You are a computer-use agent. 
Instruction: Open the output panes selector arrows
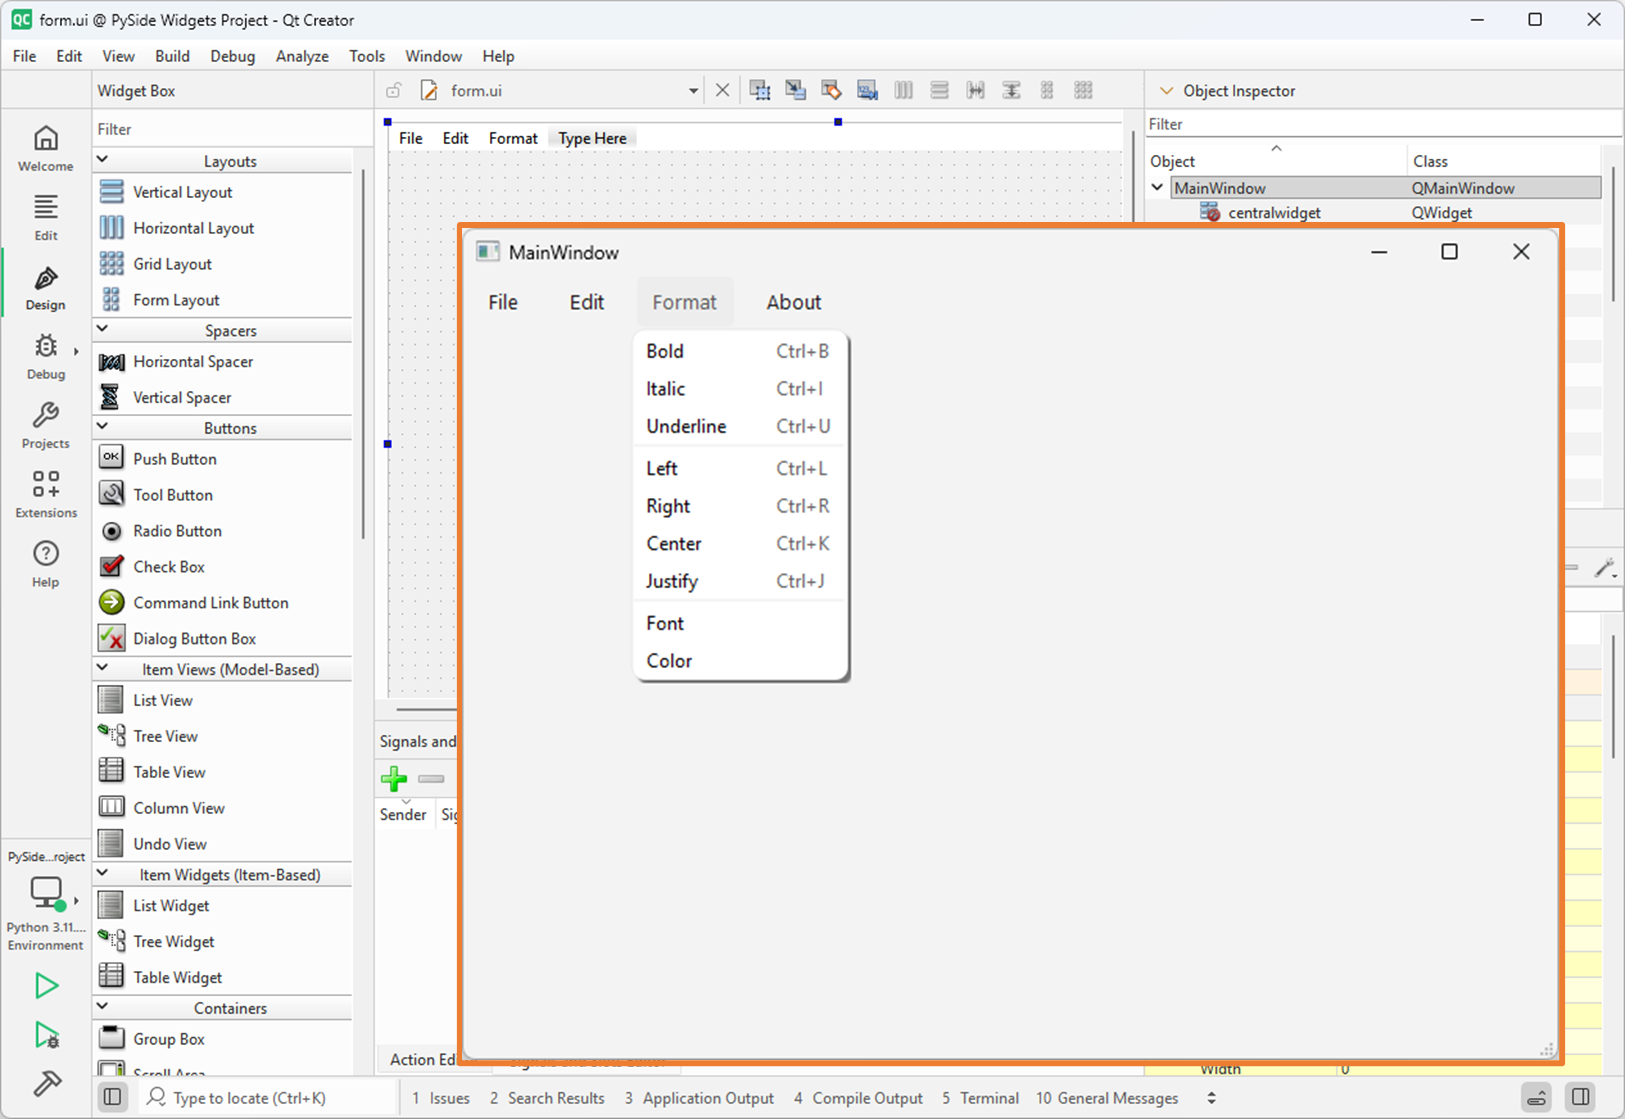click(x=1212, y=1098)
